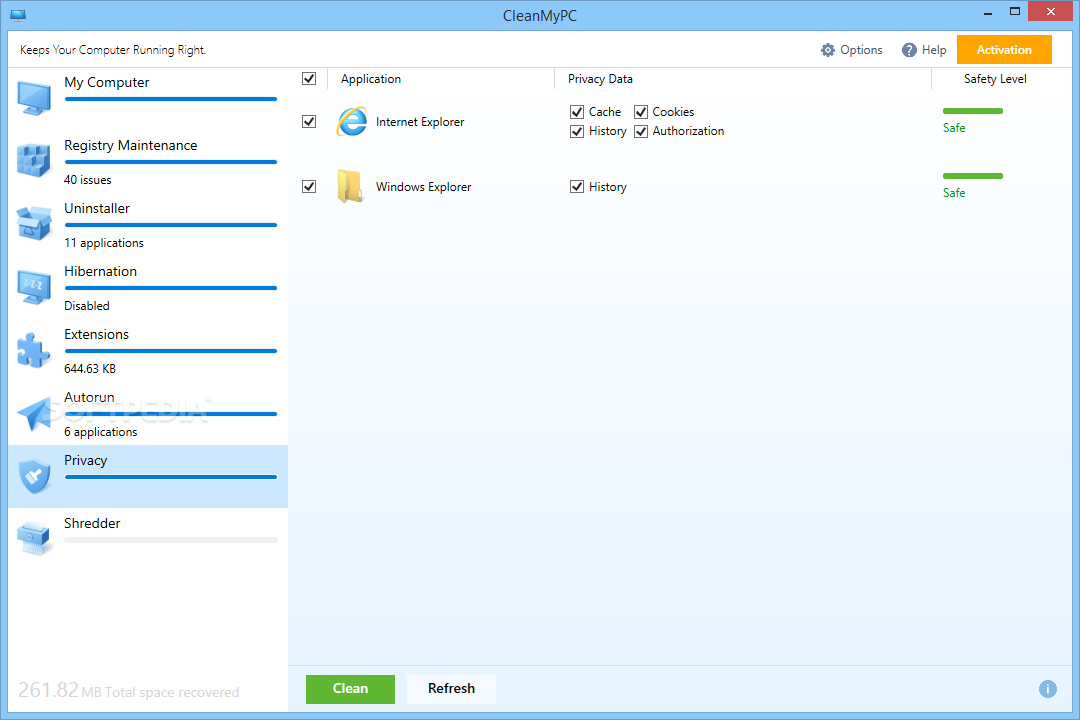This screenshot has height=720, width=1080.
Task: Click the Help question mark icon
Action: 909,50
